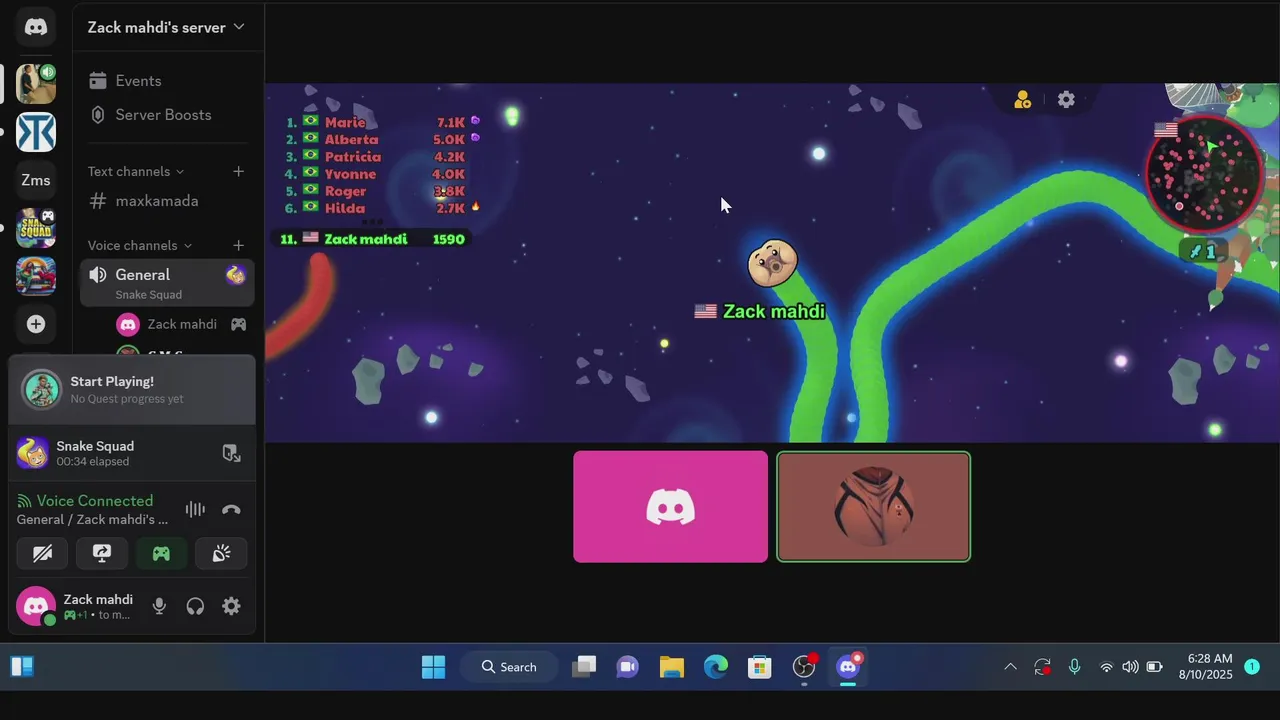
Task: Open the Zms server in sidebar
Action: [x=36, y=180]
